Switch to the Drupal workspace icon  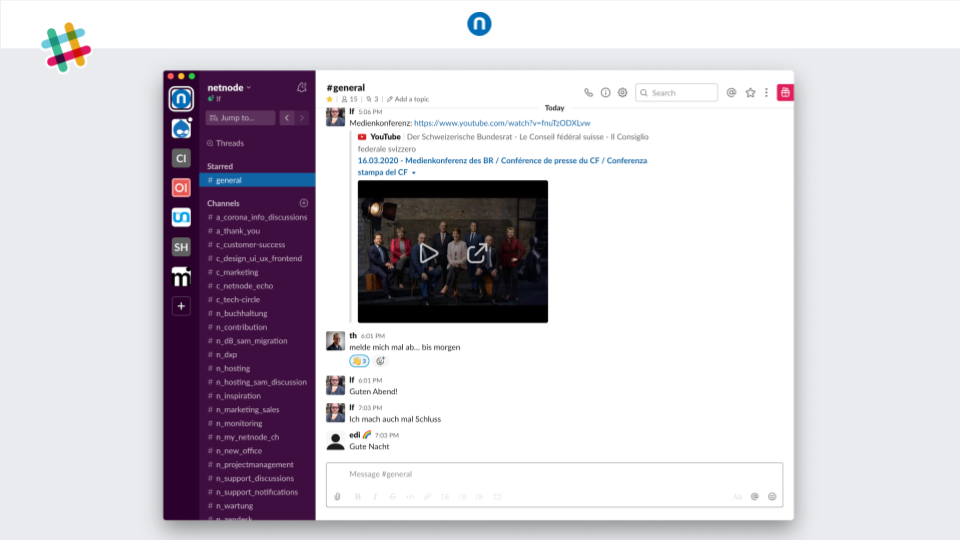point(181,128)
